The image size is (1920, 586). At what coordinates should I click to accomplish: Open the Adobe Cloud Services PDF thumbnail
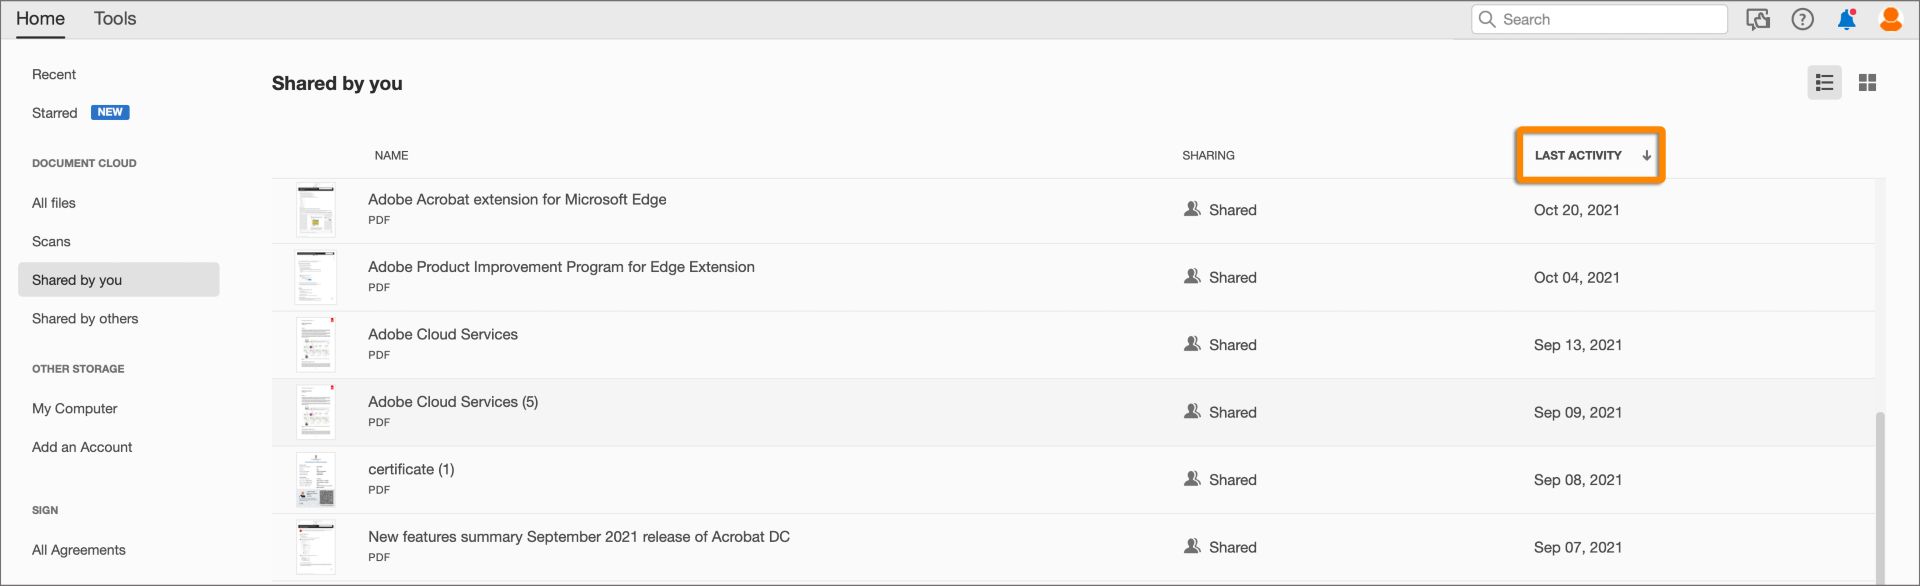(x=316, y=345)
